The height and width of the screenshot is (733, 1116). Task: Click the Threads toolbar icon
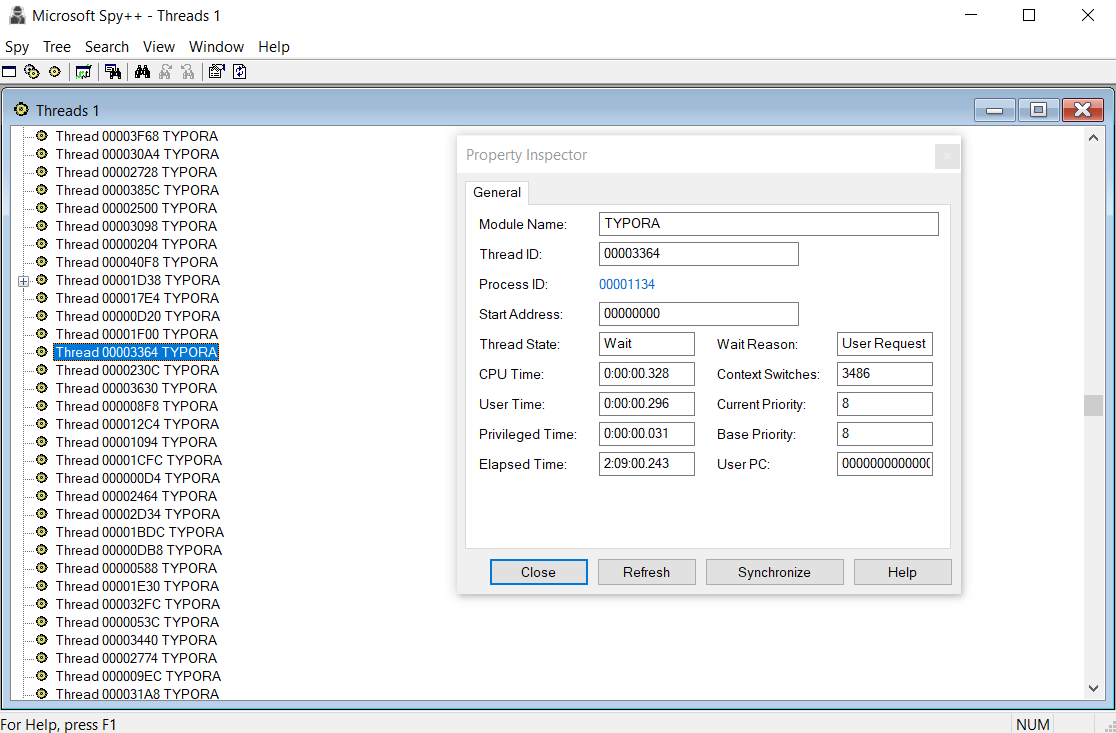54,72
